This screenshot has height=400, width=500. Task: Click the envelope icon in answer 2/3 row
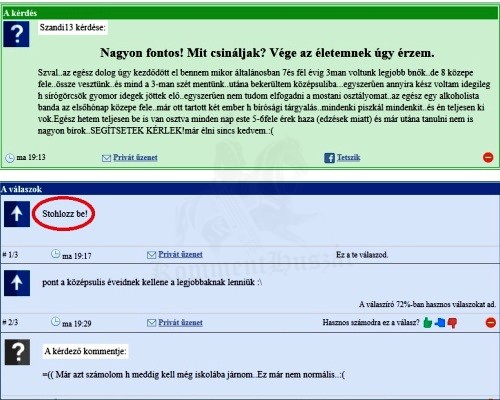(151, 323)
